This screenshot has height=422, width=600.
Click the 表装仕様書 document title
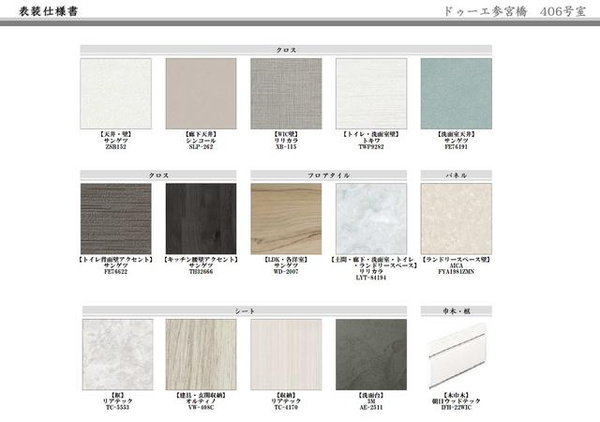tap(41, 14)
